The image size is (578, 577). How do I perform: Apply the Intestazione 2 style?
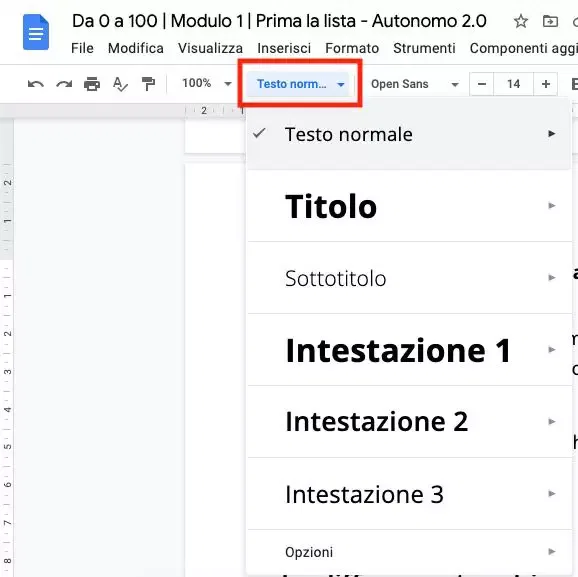point(409,421)
